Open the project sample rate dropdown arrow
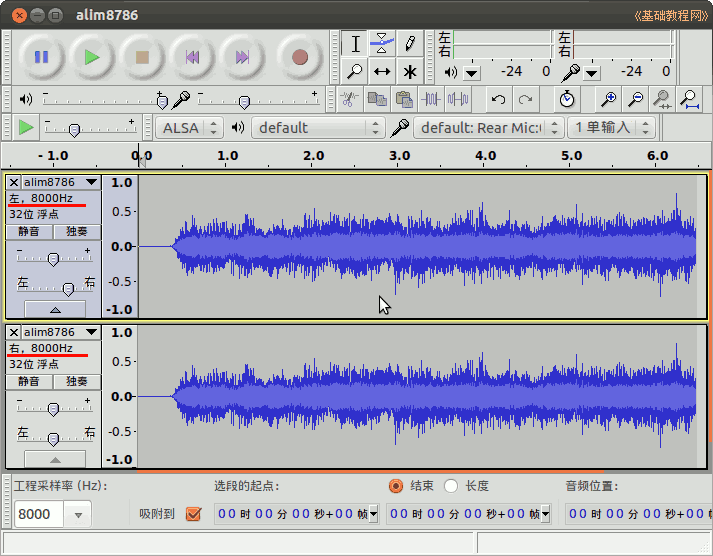Image resolution: width=713 pixels, height=556 pixels. 78,515
